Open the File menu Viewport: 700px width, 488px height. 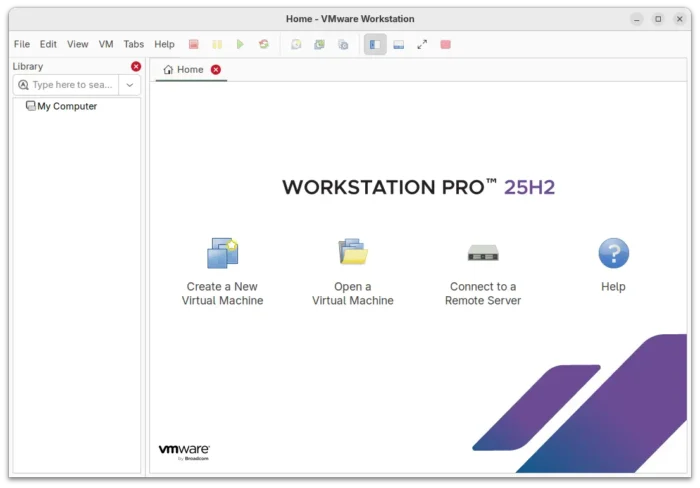pyautogui.click(x=22, y=44)
